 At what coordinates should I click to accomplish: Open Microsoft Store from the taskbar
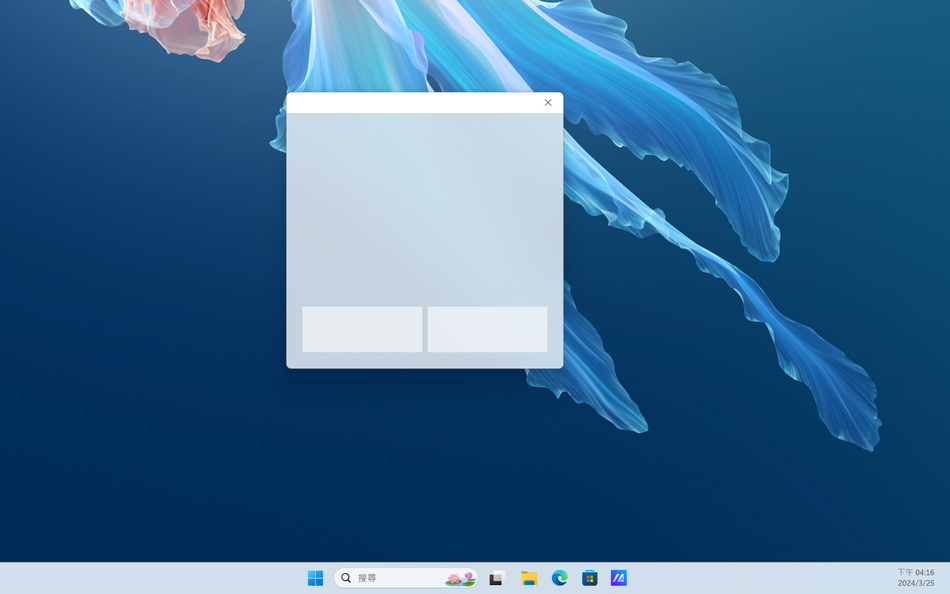click(590, 578)
